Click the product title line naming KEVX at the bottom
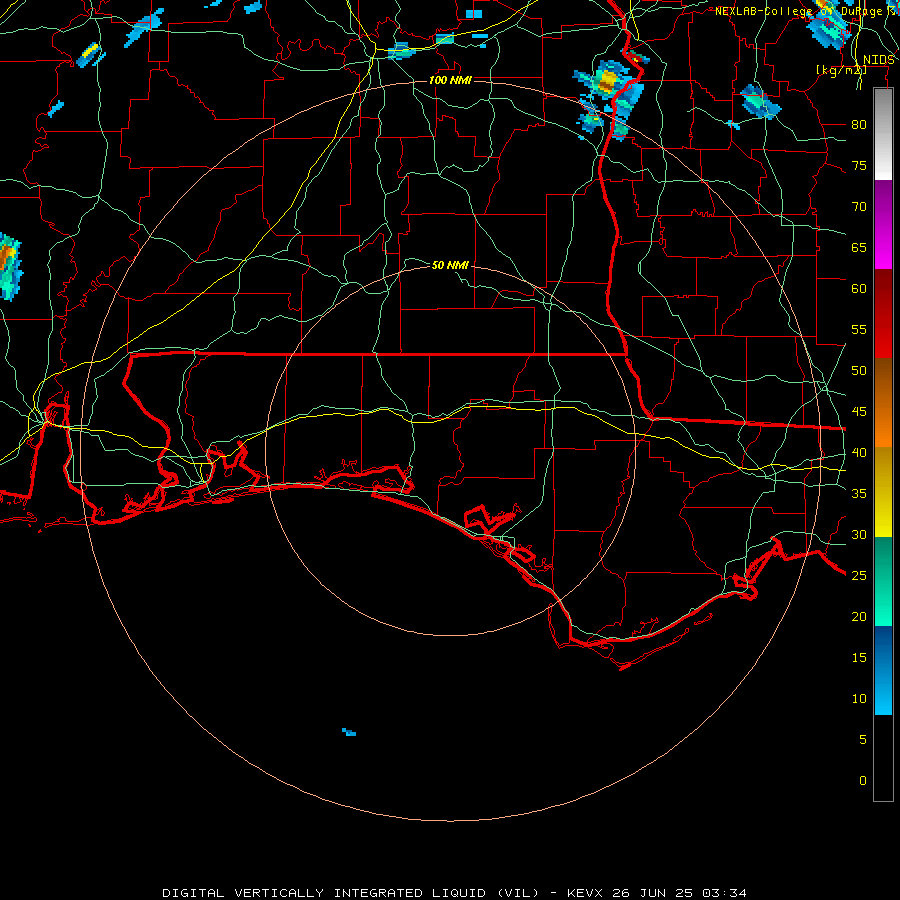 point(455,893)
